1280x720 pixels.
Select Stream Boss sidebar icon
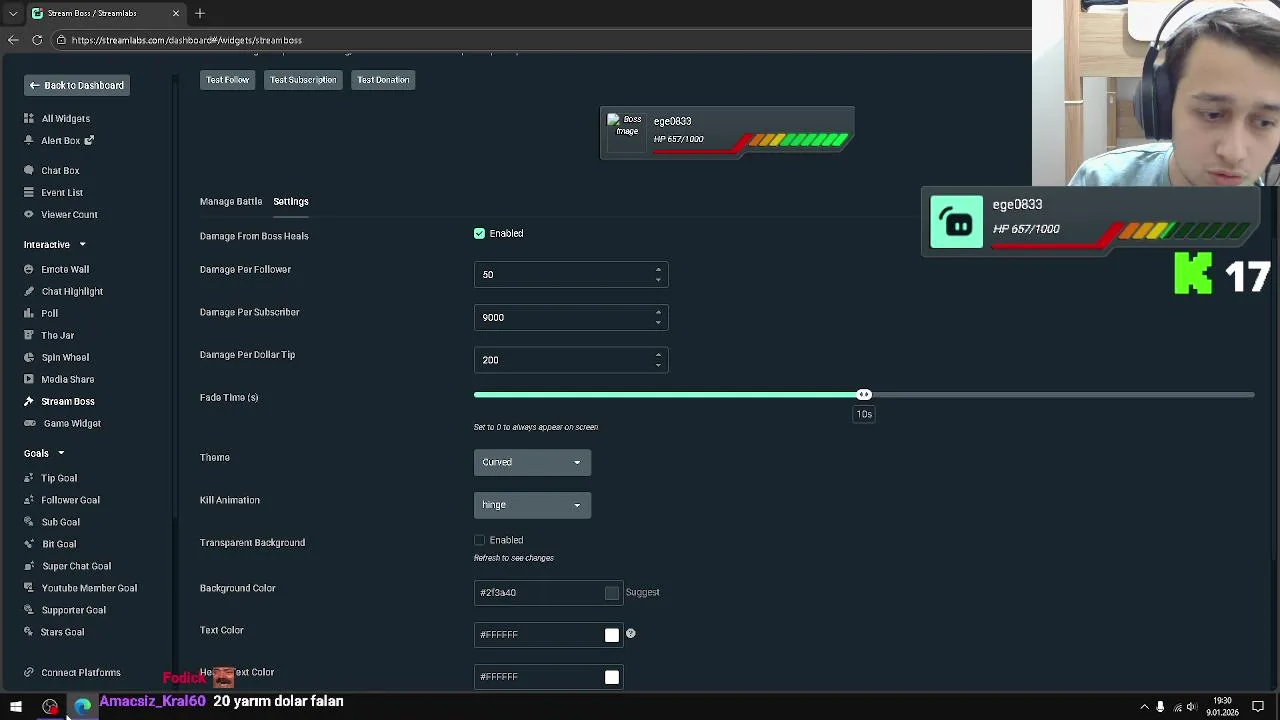click(29, 401)
